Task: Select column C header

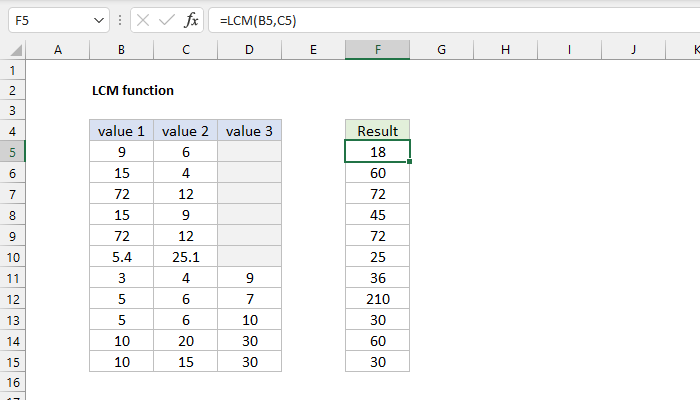Action: coord(186,50)
